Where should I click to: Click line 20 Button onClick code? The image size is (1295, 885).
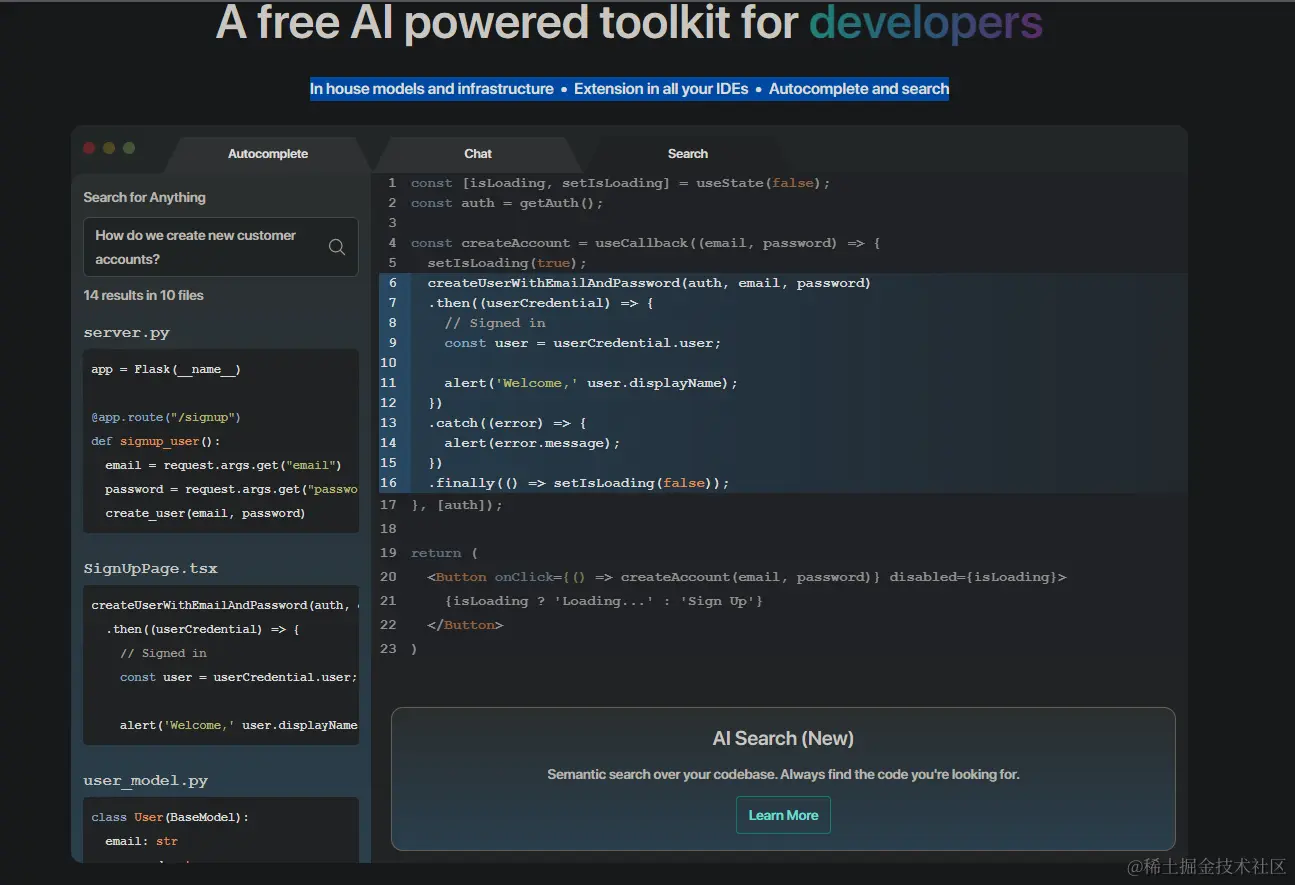[747, 577]
